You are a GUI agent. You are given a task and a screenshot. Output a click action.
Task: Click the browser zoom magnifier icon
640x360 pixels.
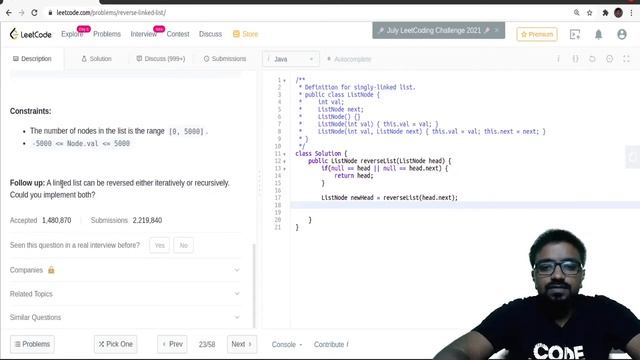[576, 13]
